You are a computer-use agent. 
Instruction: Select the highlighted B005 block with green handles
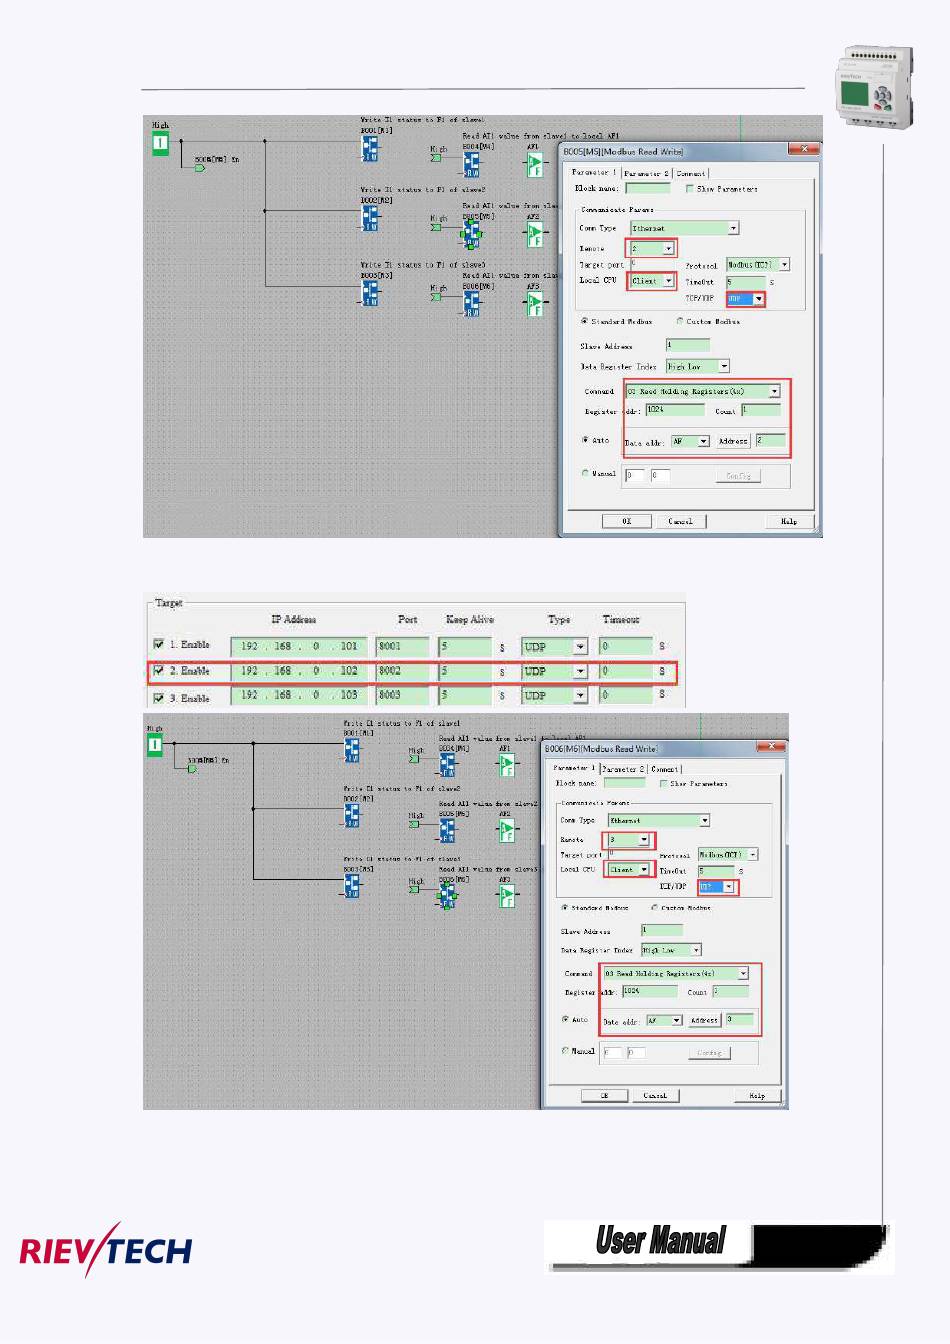pyautogui.click(x=471, y=233)
